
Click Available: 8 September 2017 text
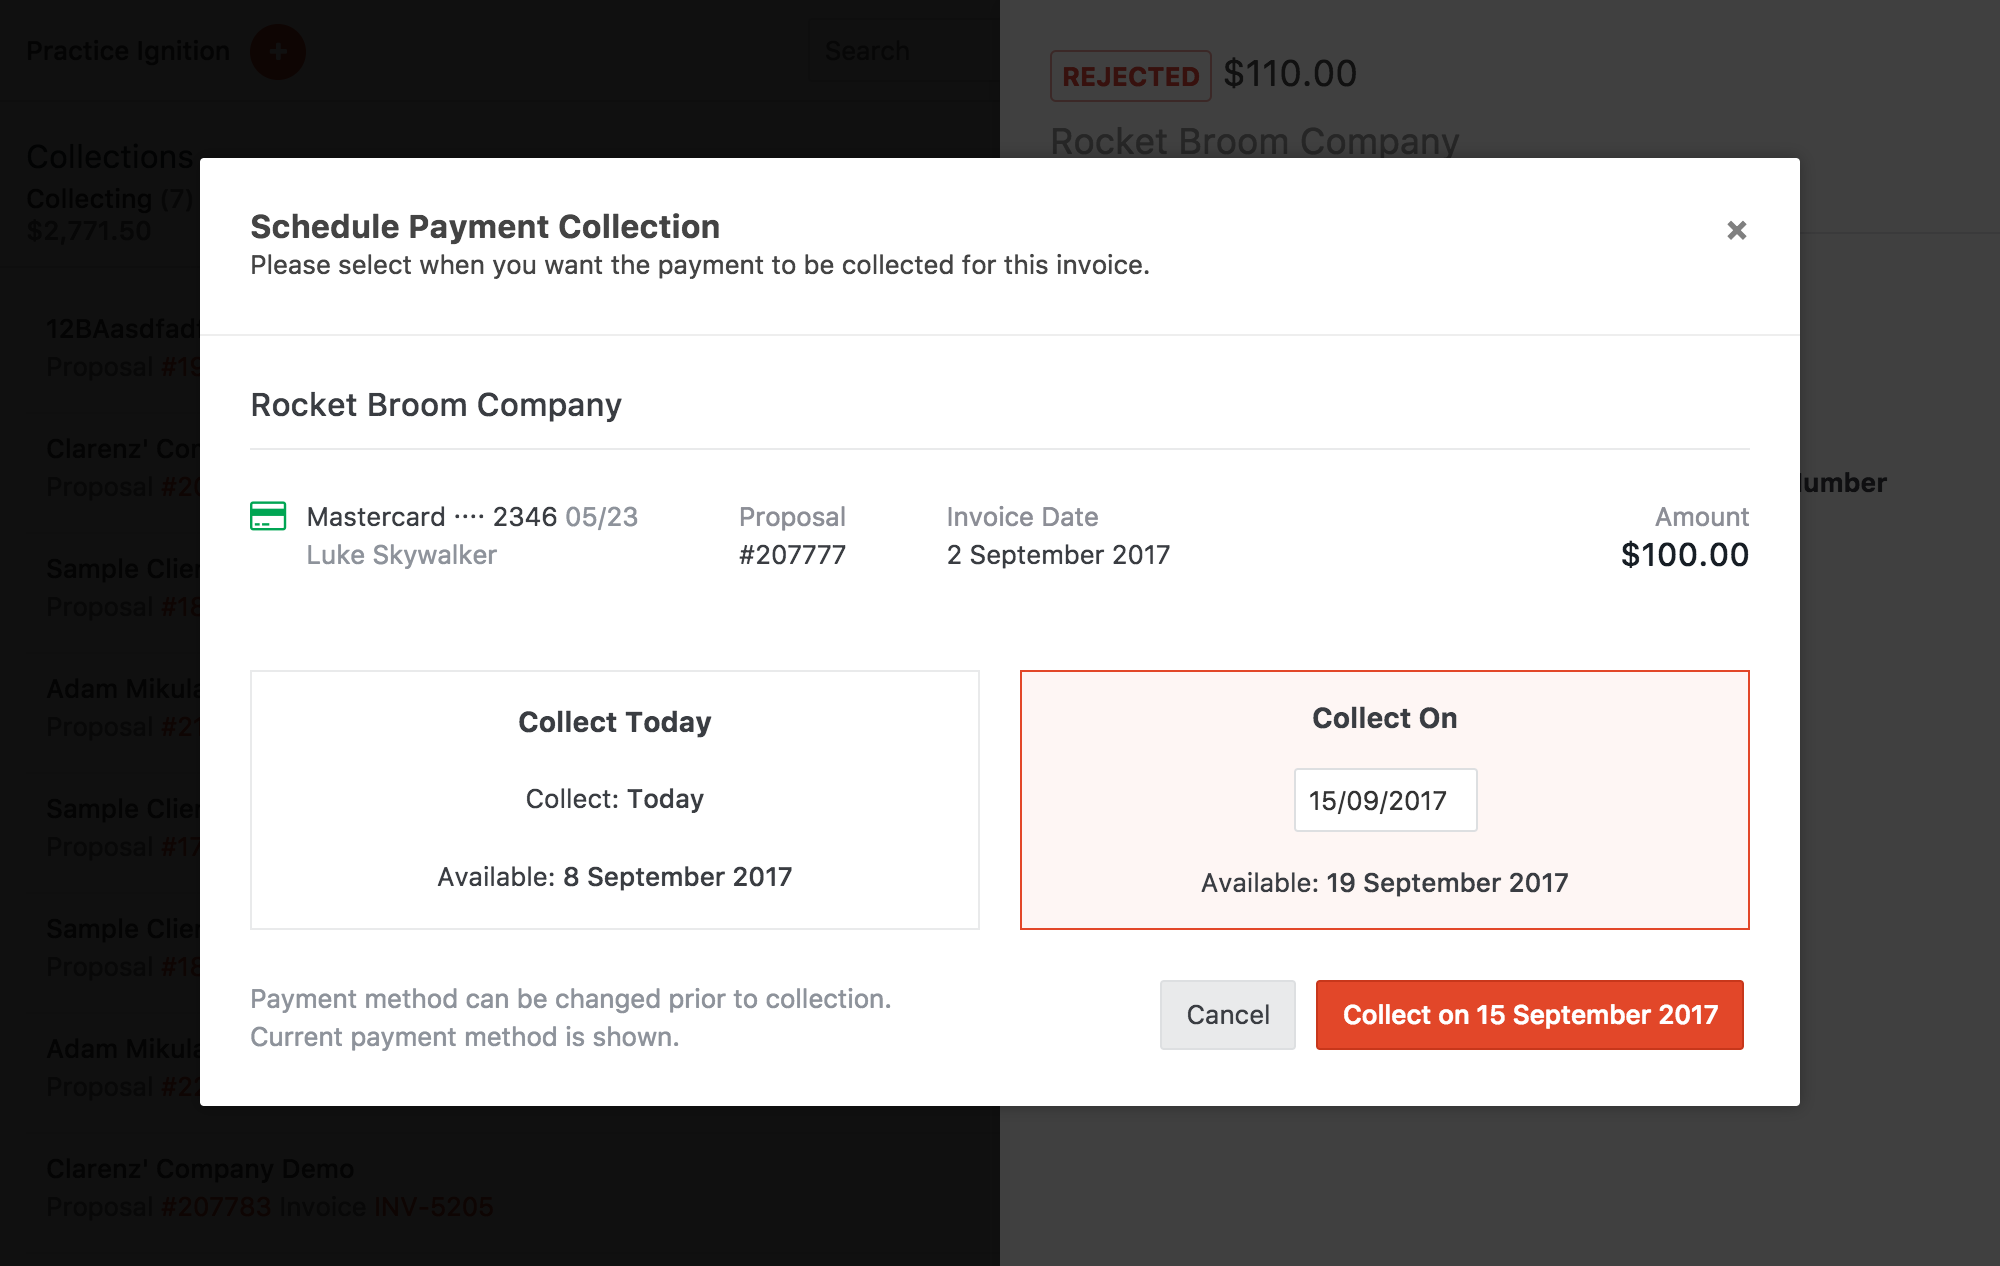[x=614, y=877]
